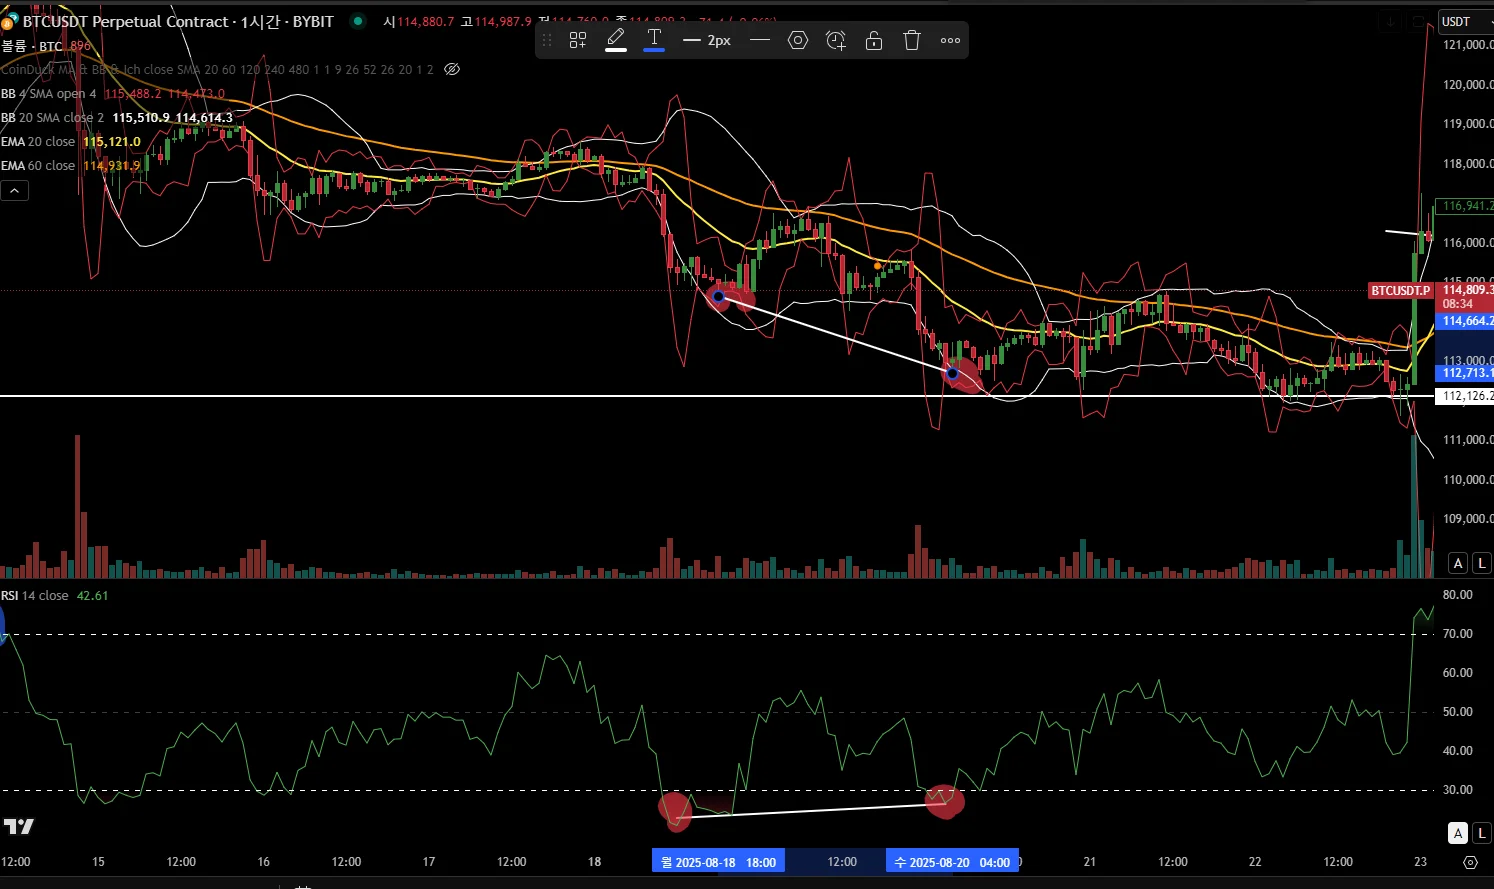This screenshot has width=1494, height=889.
Task: Toggle log scale on the main price pane
Action: pos(1482,563)
